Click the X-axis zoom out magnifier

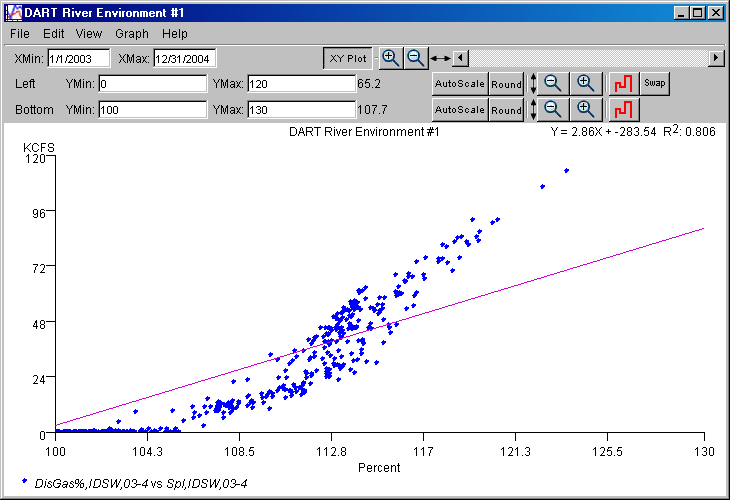415,58
